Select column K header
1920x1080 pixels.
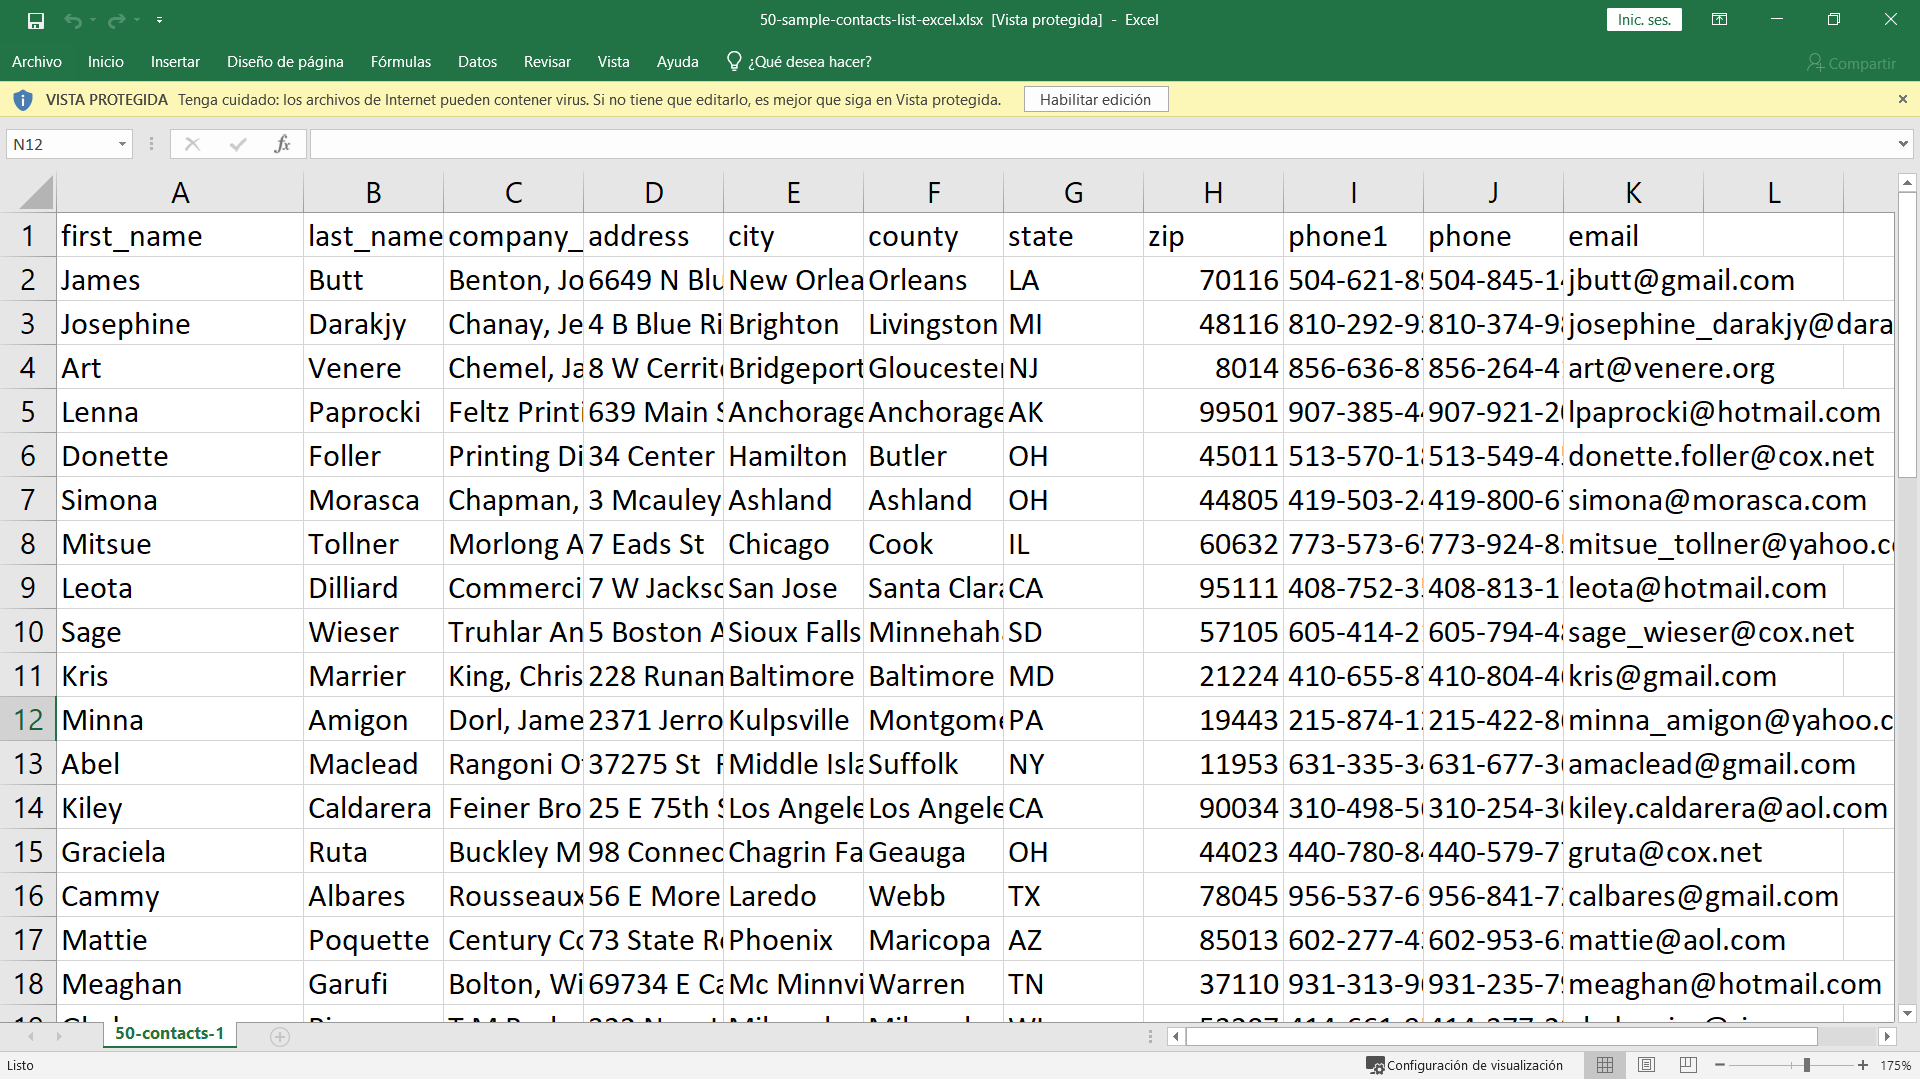1633,192
